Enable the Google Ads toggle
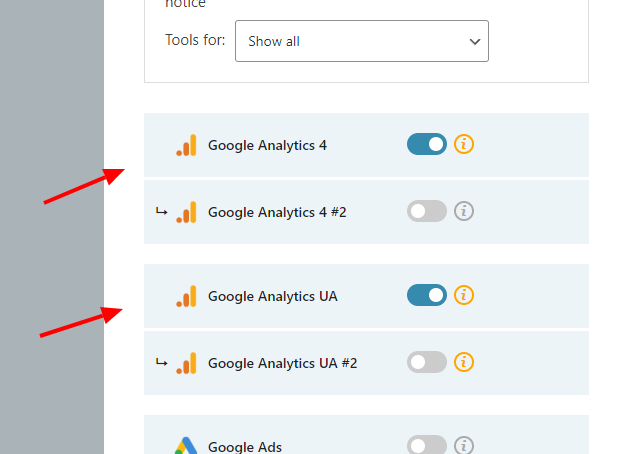The width and height of the screenshot is (627, 454). [x=427, y=446]
